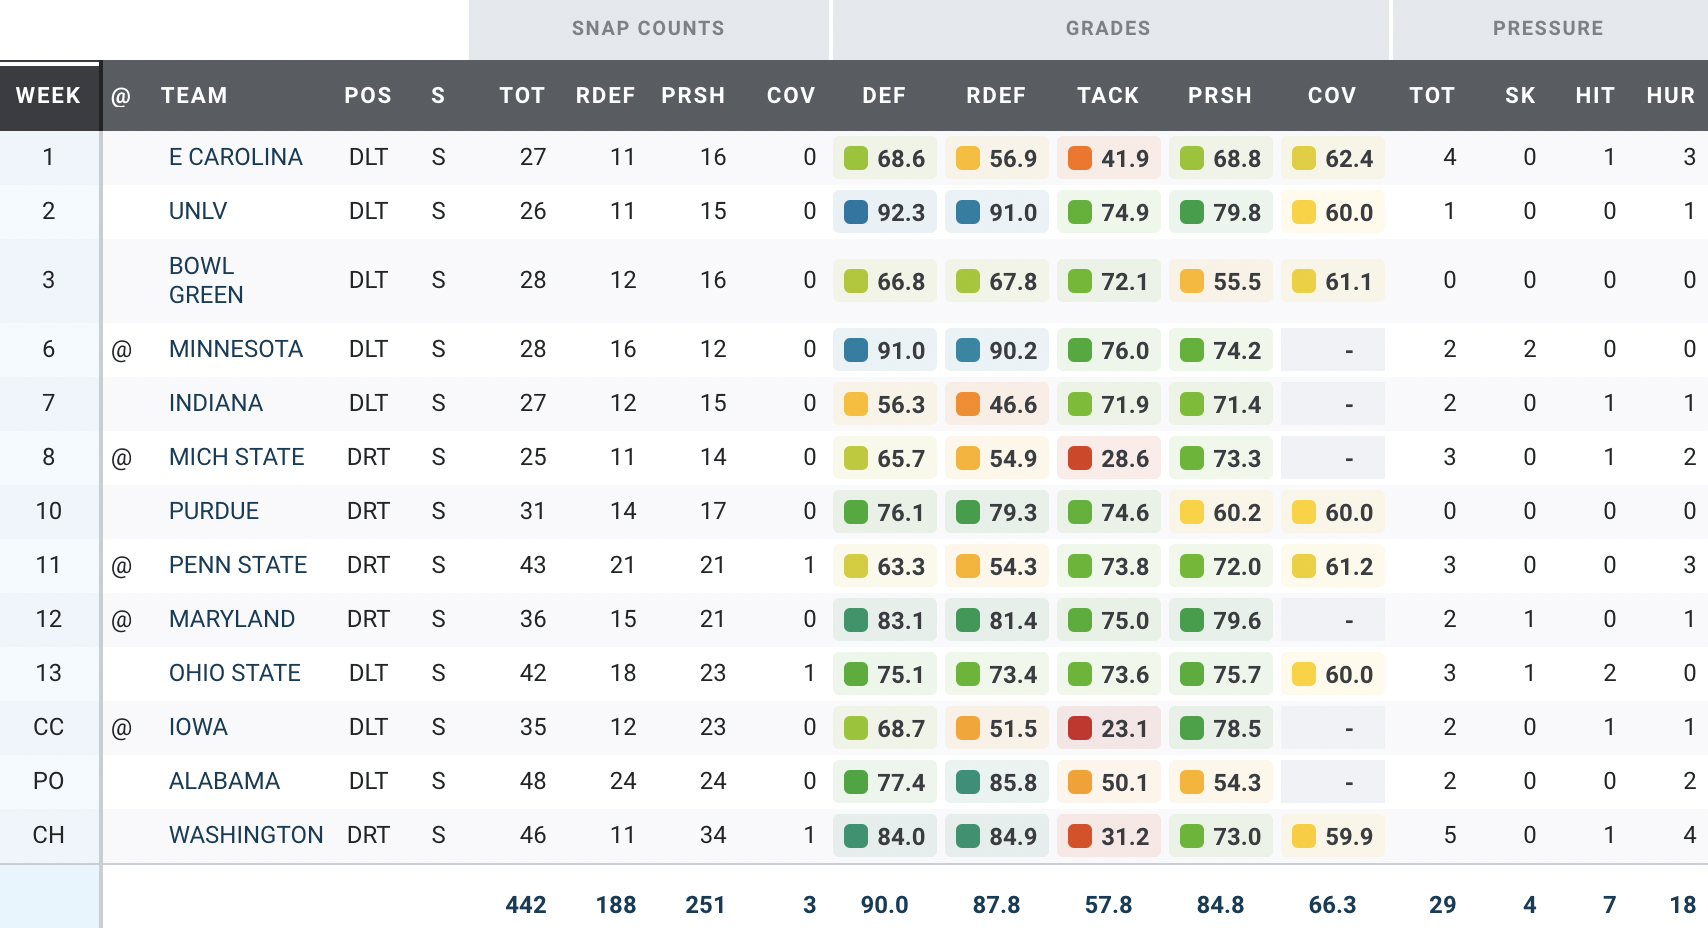Screen dimensions: 1708x928
Task: Open the WASHINGTON championship game link
Action: click(x=246, y=835)
